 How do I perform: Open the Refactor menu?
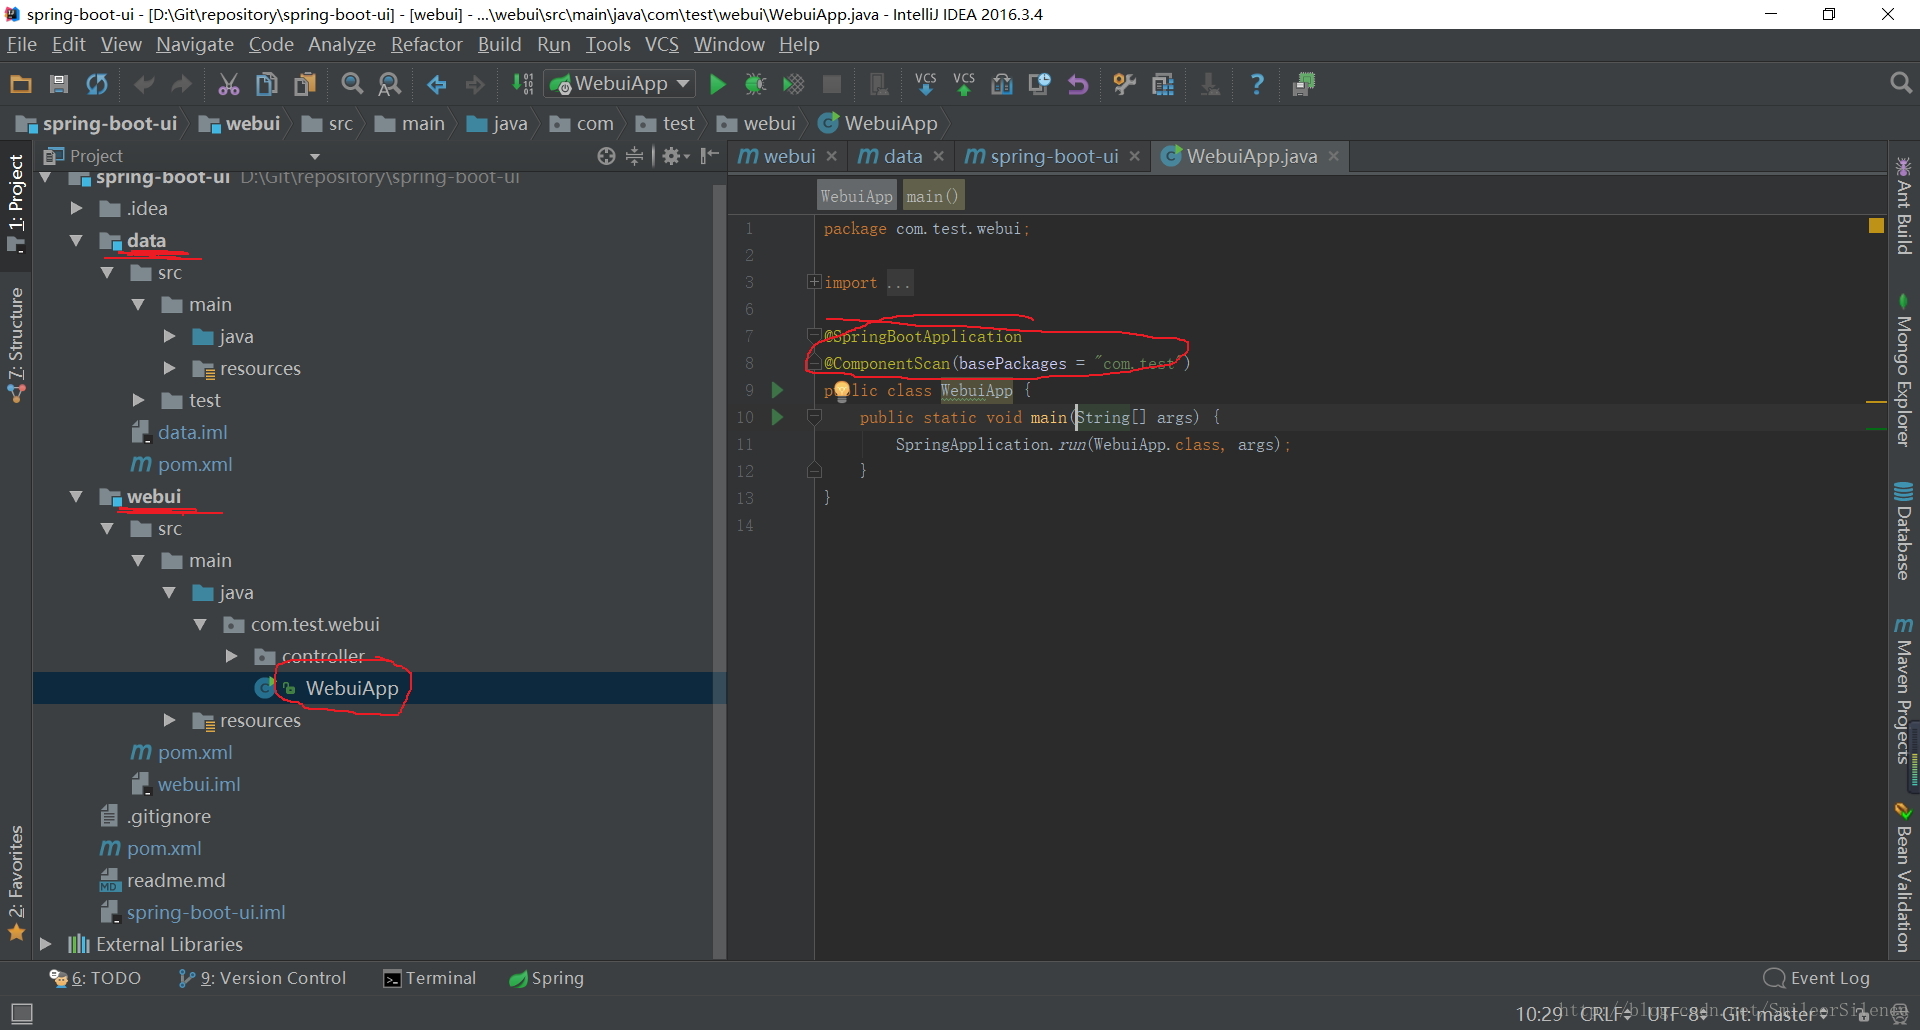point(426,44)
